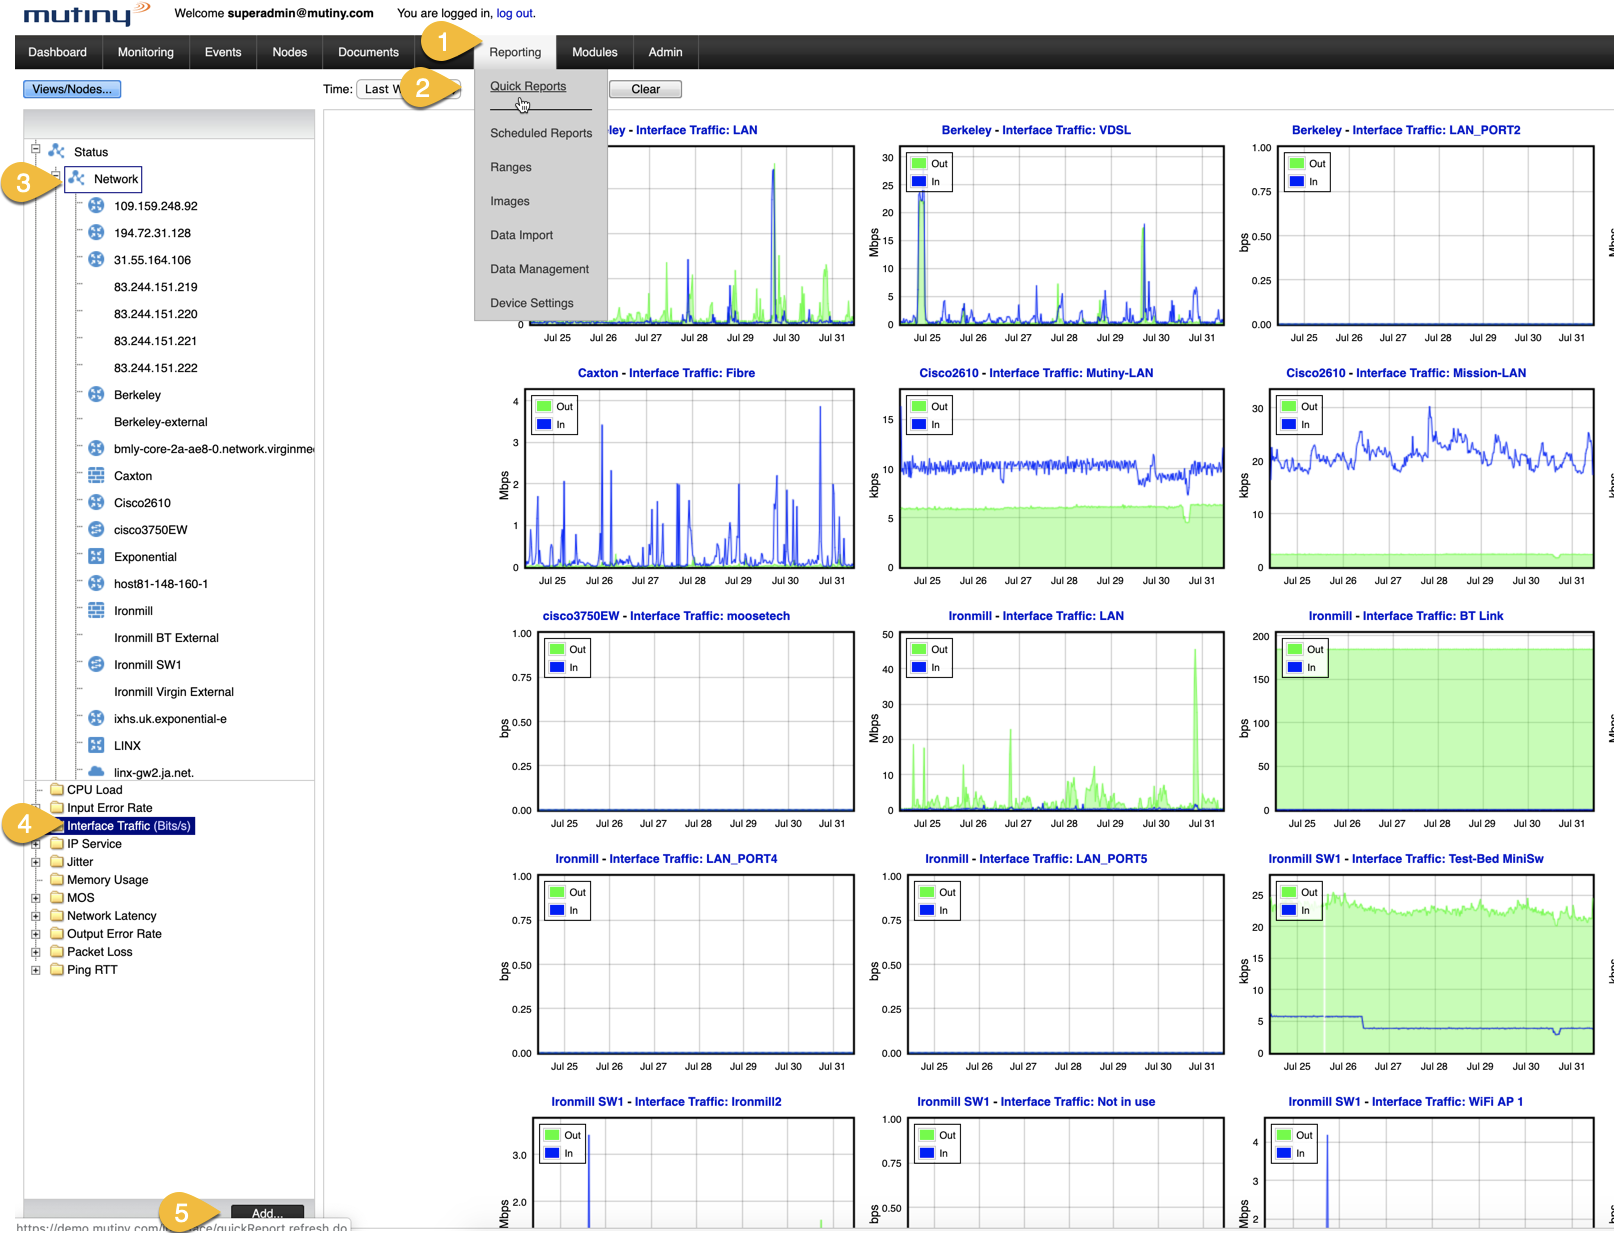Click the router icon beside 31.55.164.106
1614x1233 pixels.
[96, 260]
